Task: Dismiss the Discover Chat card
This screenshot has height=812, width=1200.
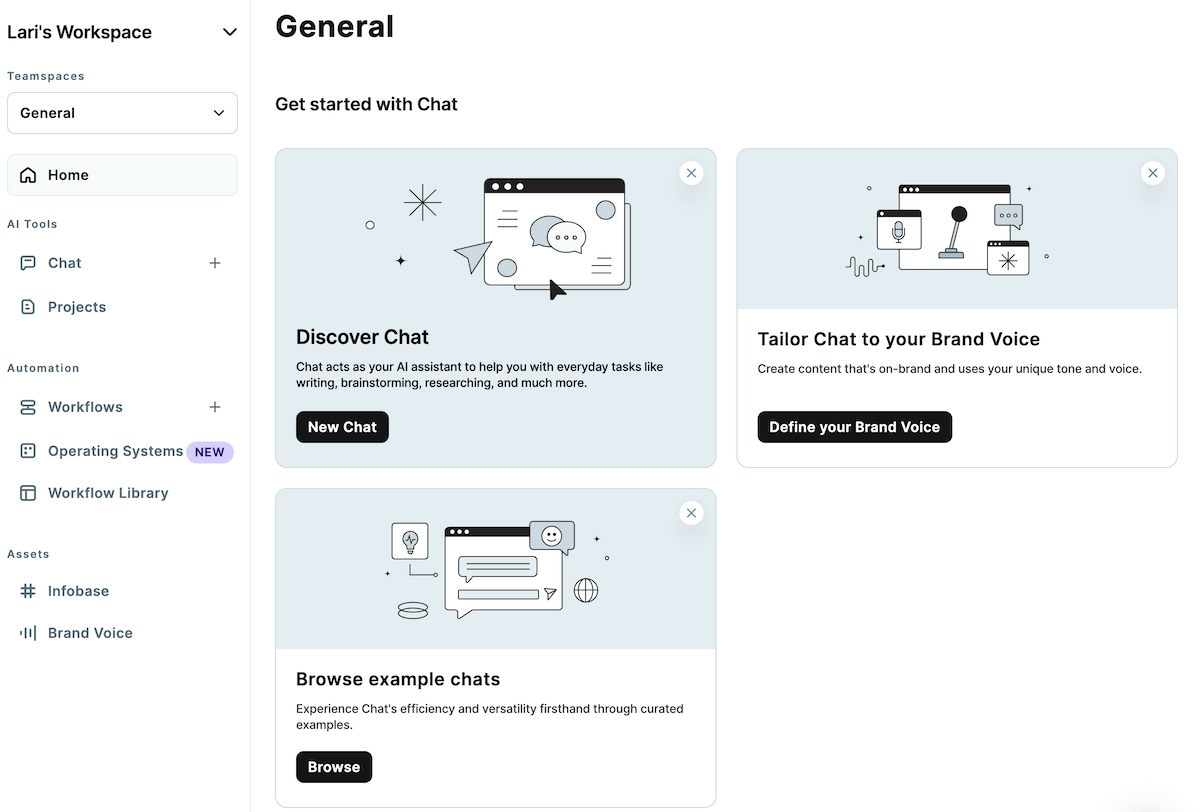Action: tap(691, 172)
